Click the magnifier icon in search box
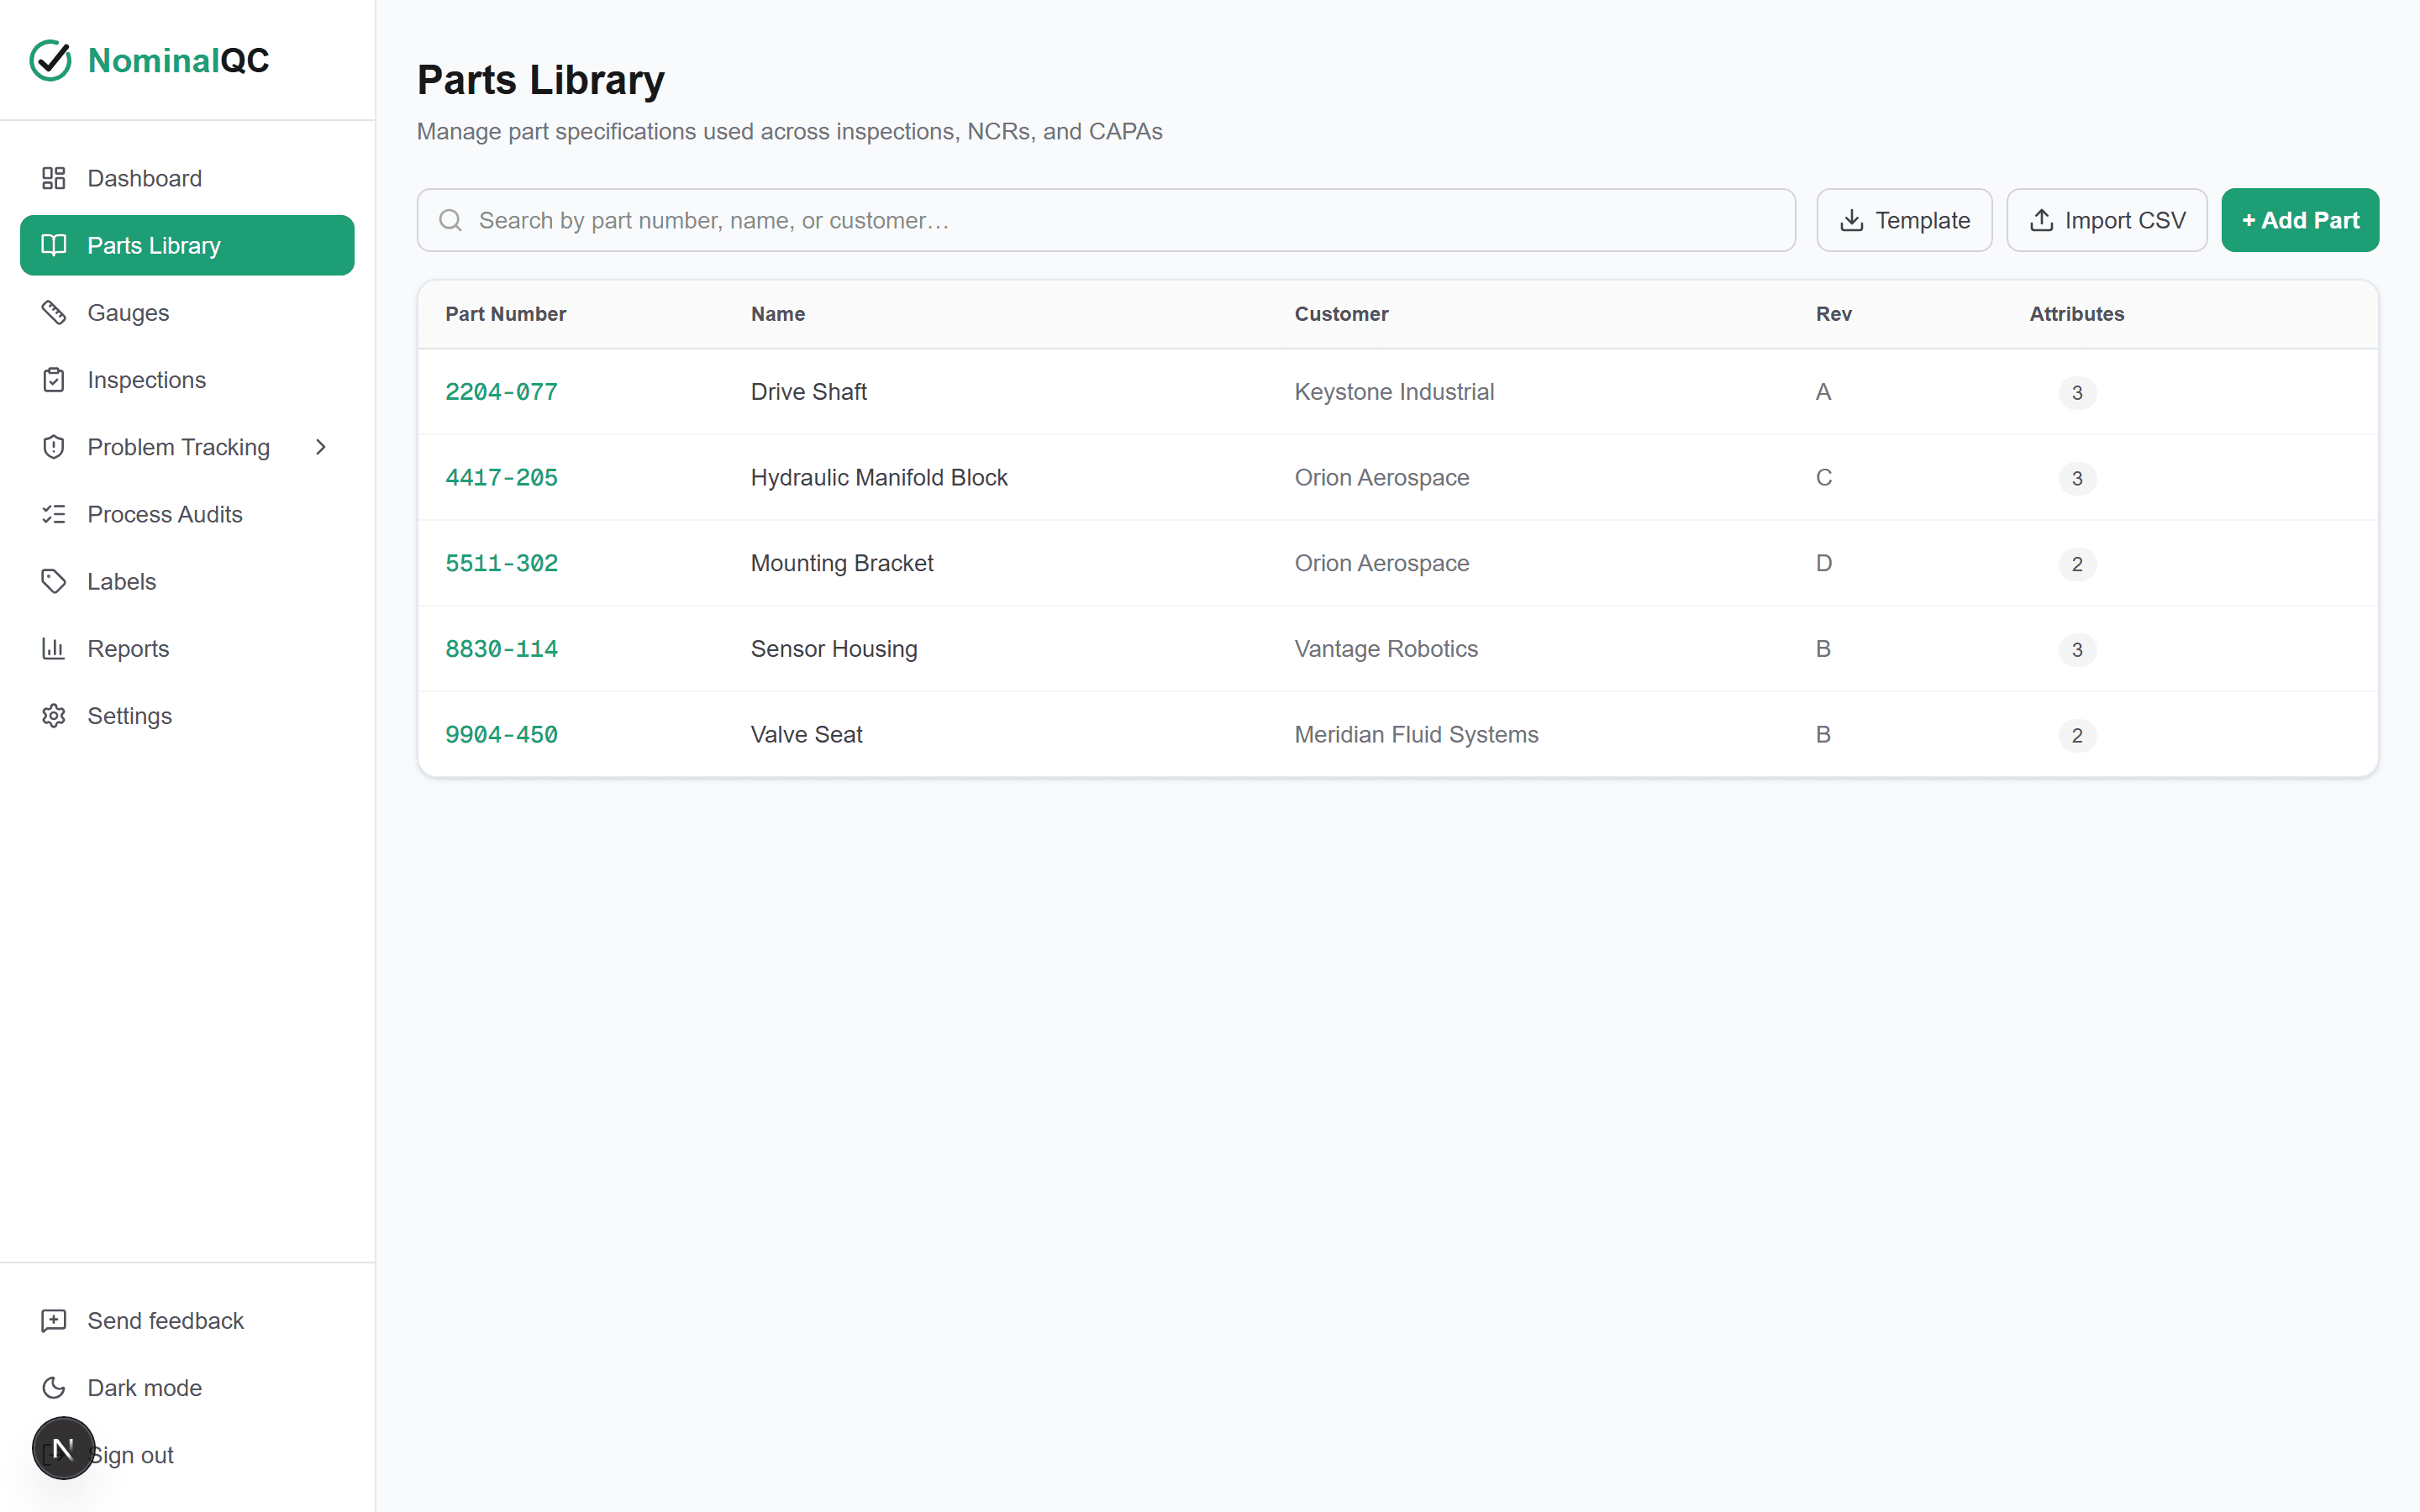Image resolution: width=2420 pixels, height=1512 pixels. [x=451, y=220]
